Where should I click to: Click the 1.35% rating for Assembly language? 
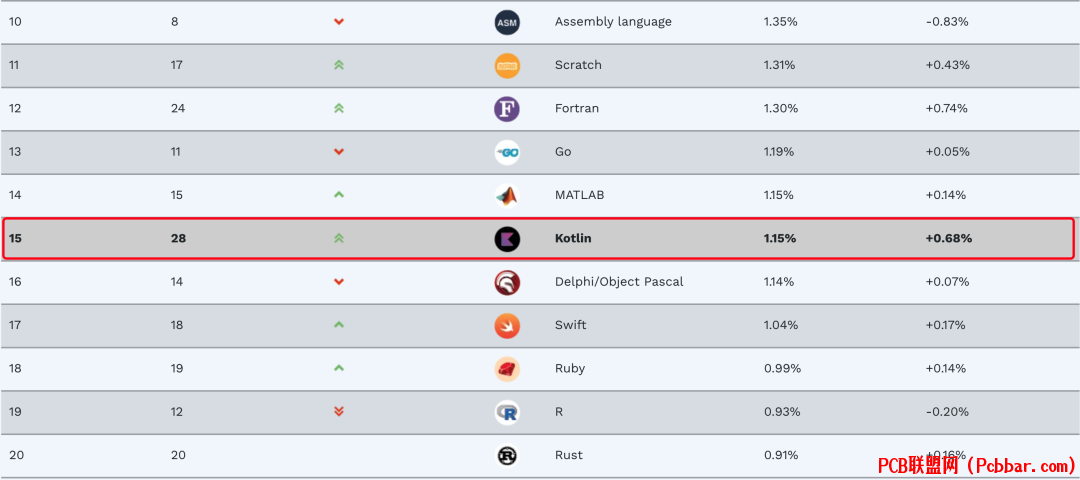coord(780,21)
